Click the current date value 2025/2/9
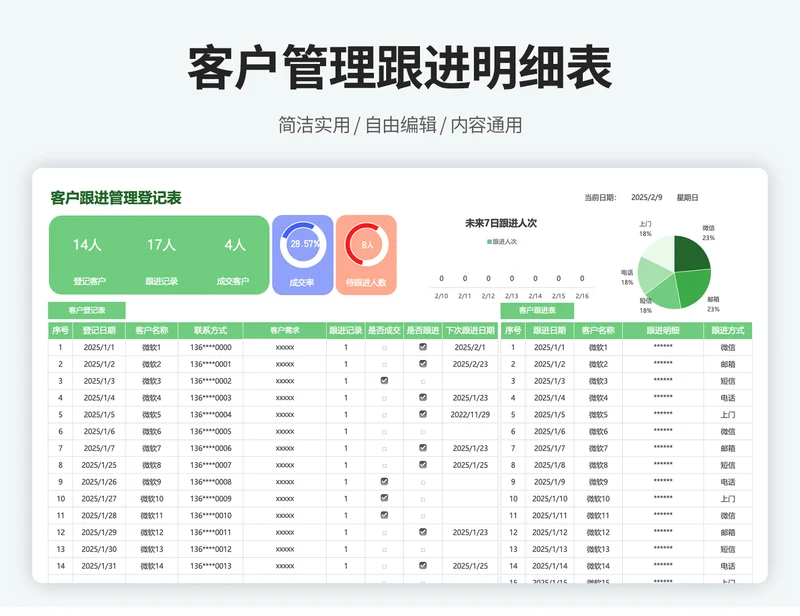 click(x=646, y=198)
